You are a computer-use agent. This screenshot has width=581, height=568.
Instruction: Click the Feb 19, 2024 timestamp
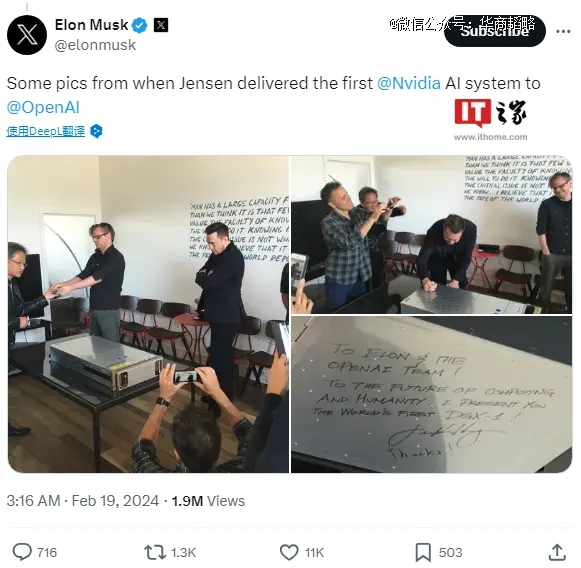[115, 501]
